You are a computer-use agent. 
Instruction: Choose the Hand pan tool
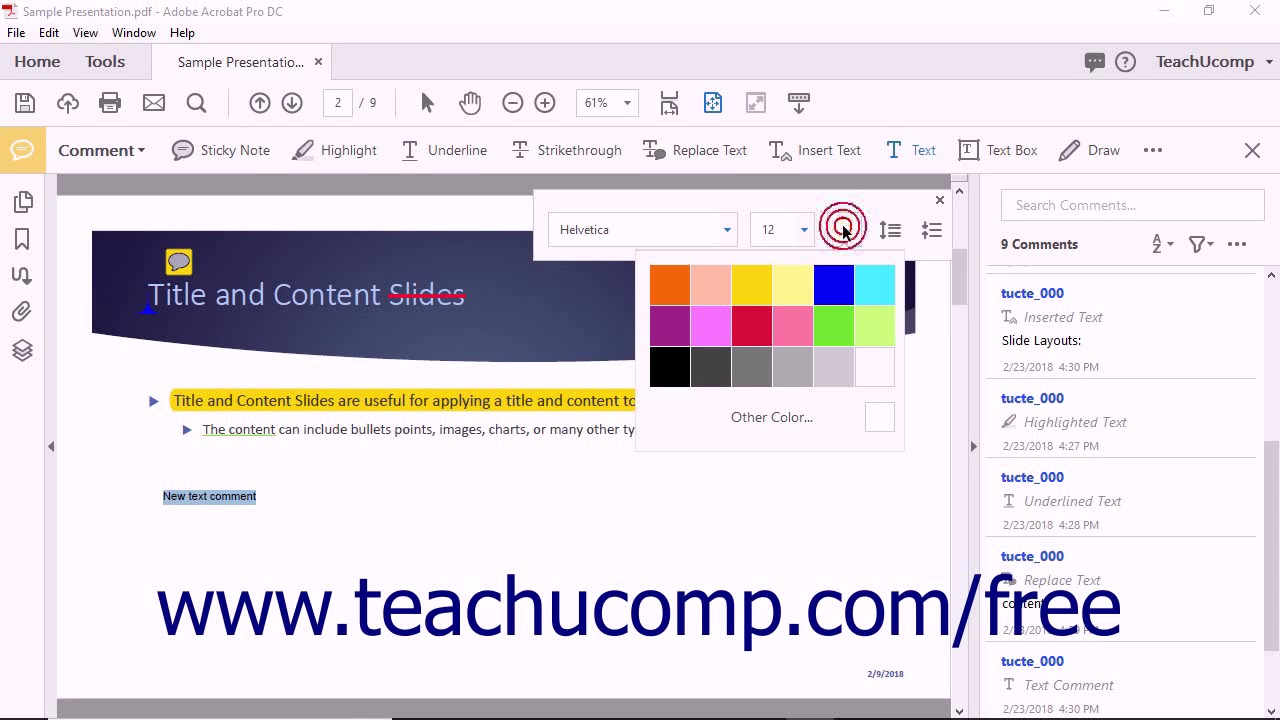[x=470, y=103]
